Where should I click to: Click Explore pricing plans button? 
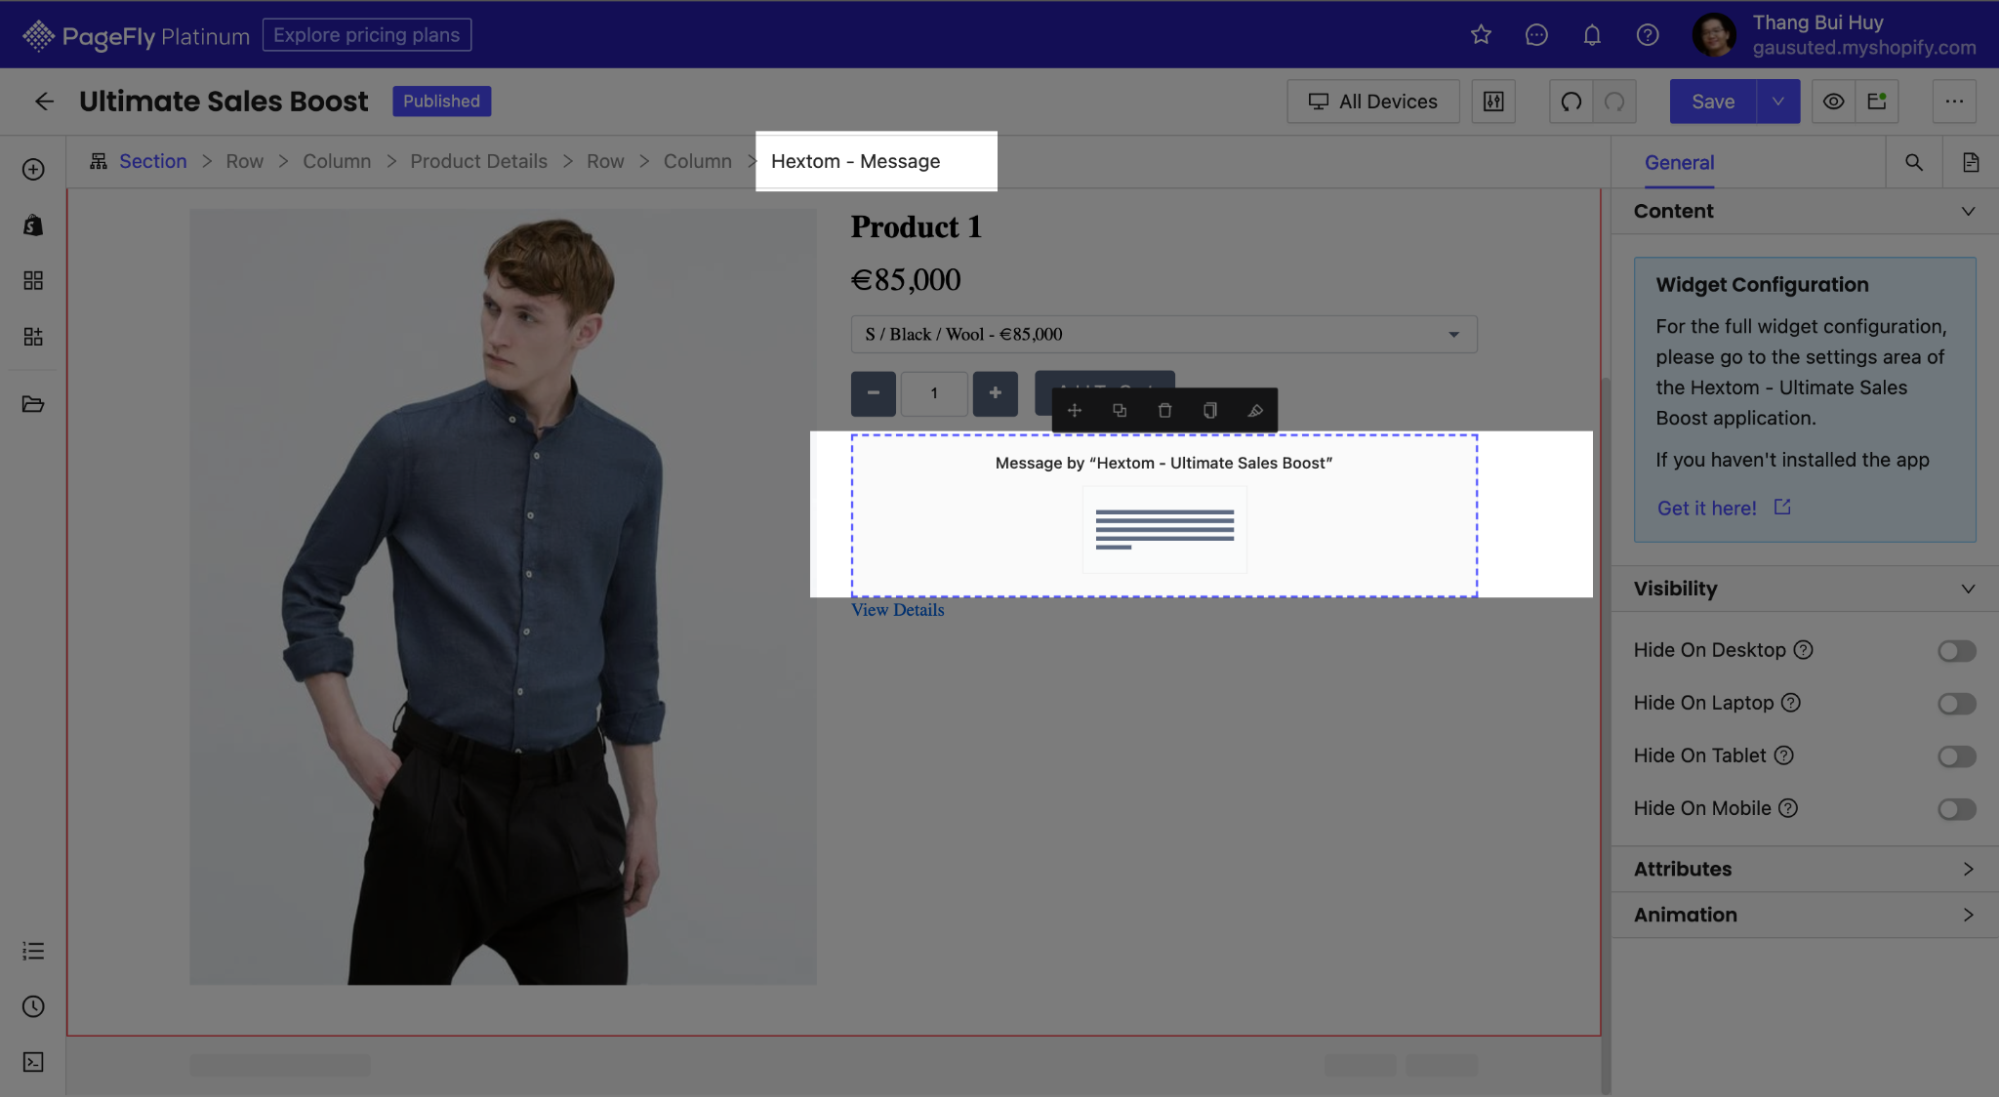pyautogui.click(x=366, y=35)
